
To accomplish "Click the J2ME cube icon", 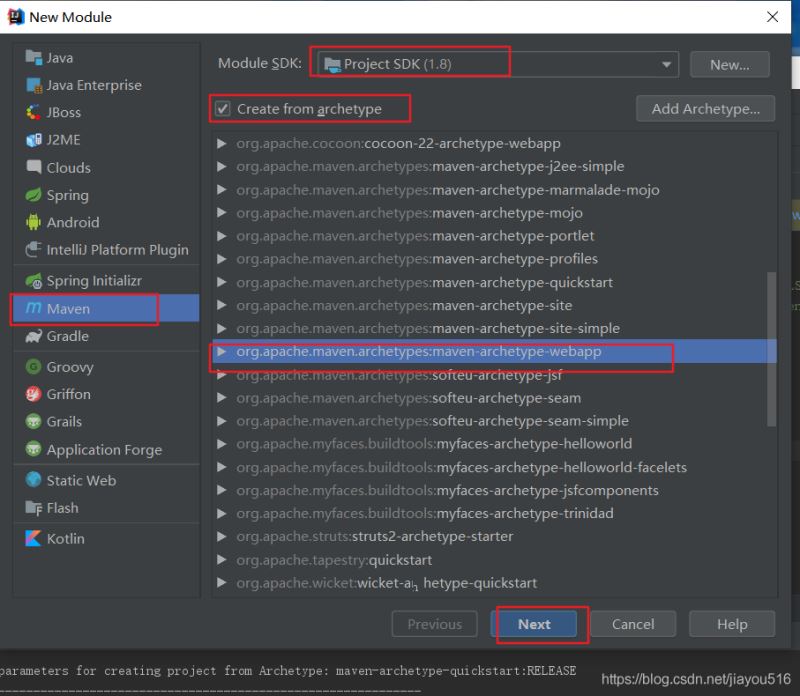I will click(34, 140).
